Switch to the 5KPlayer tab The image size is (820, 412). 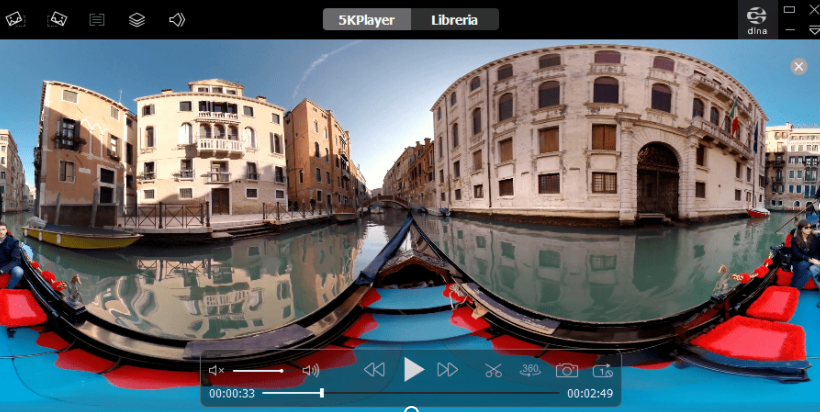tap(367, 20)
